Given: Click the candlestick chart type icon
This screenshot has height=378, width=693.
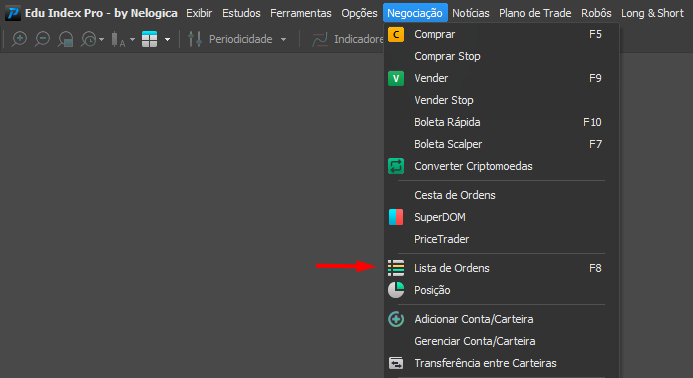Looking at the screenshot, I should (x=118, y=39).
